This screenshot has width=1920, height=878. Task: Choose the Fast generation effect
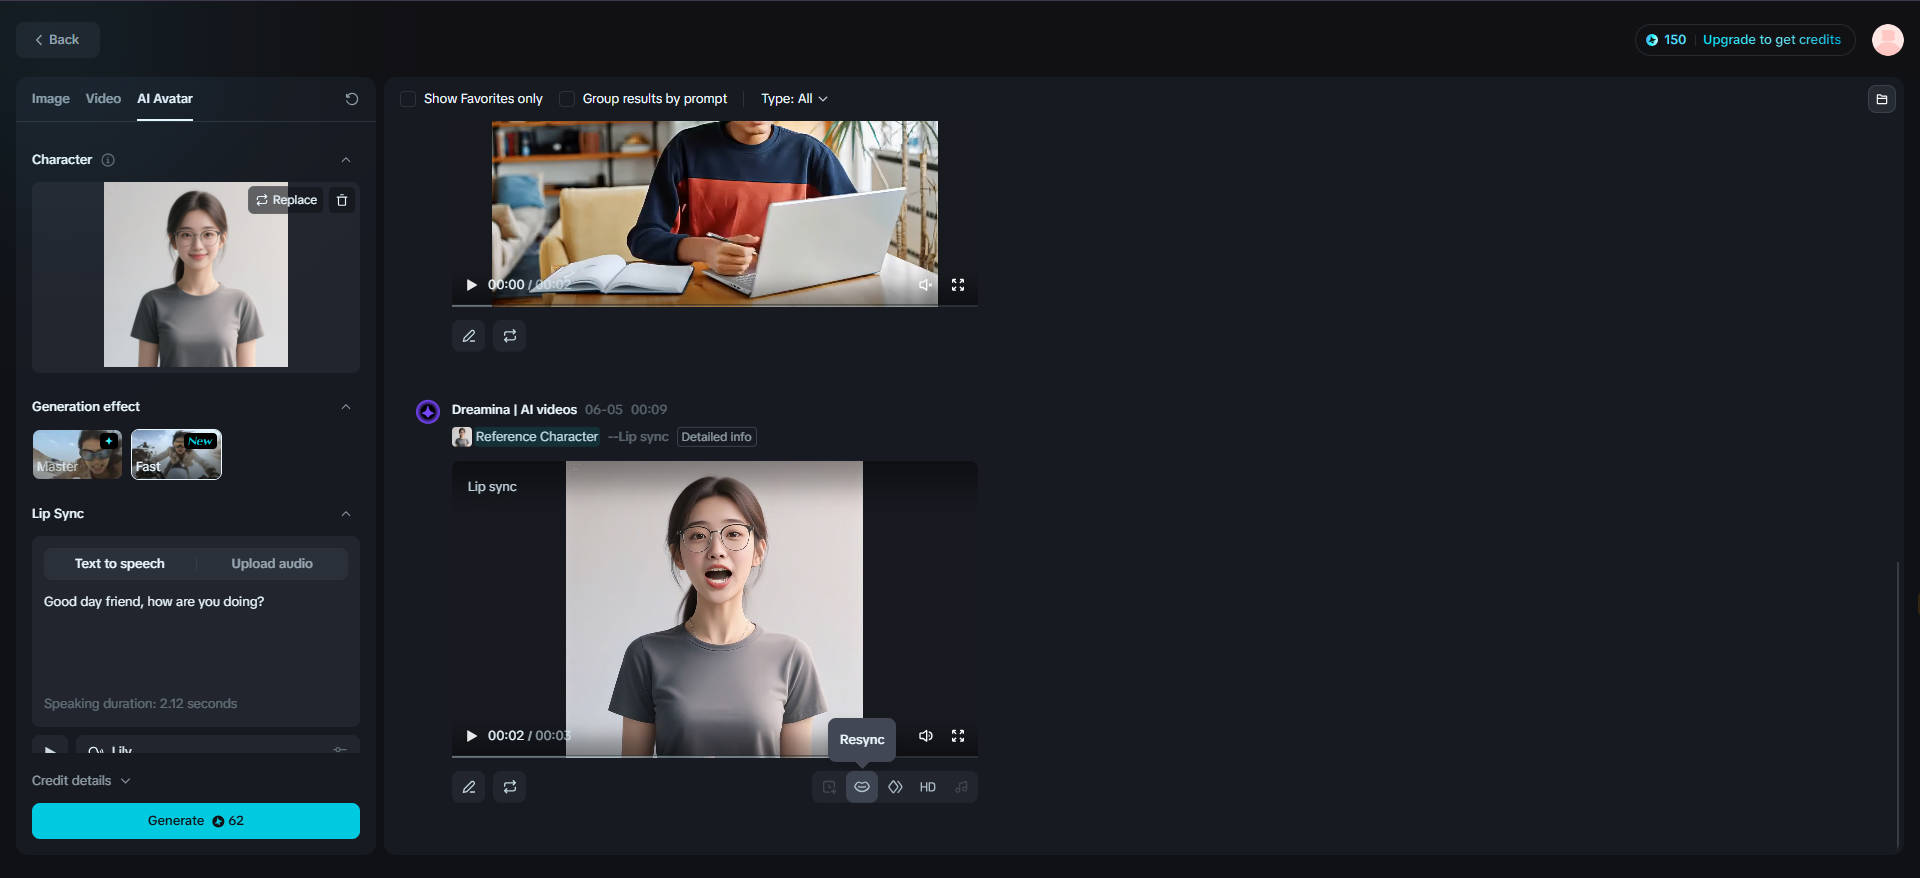click(176, 454)
